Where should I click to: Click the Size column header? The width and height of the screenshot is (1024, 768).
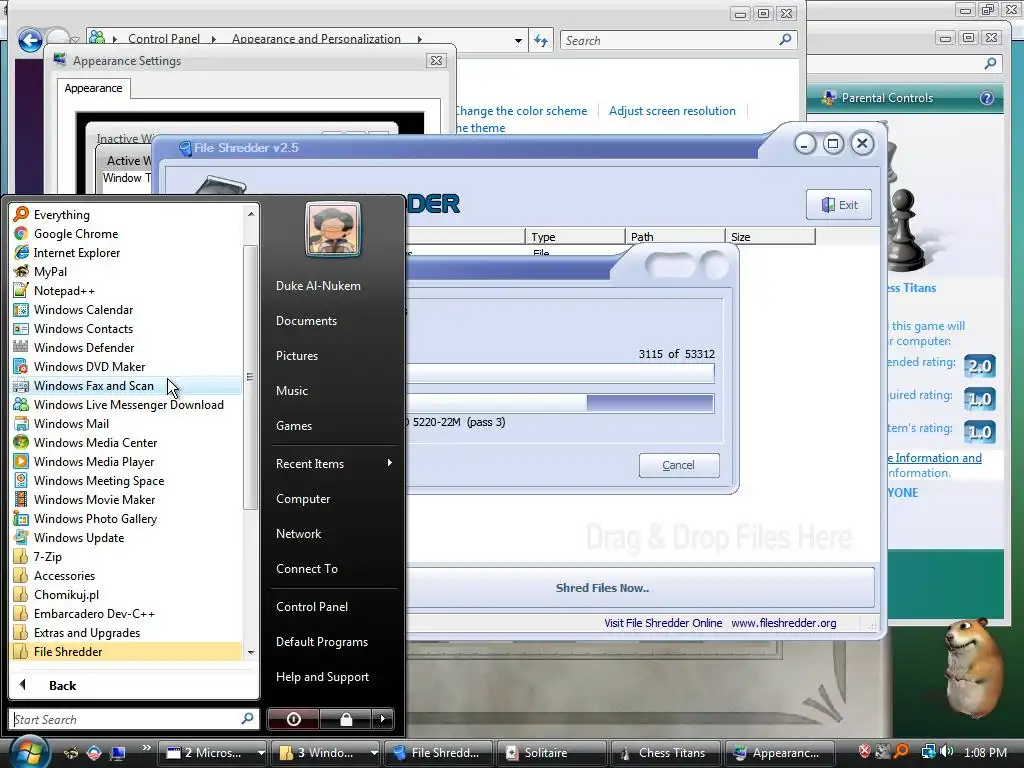pos(770,236)
